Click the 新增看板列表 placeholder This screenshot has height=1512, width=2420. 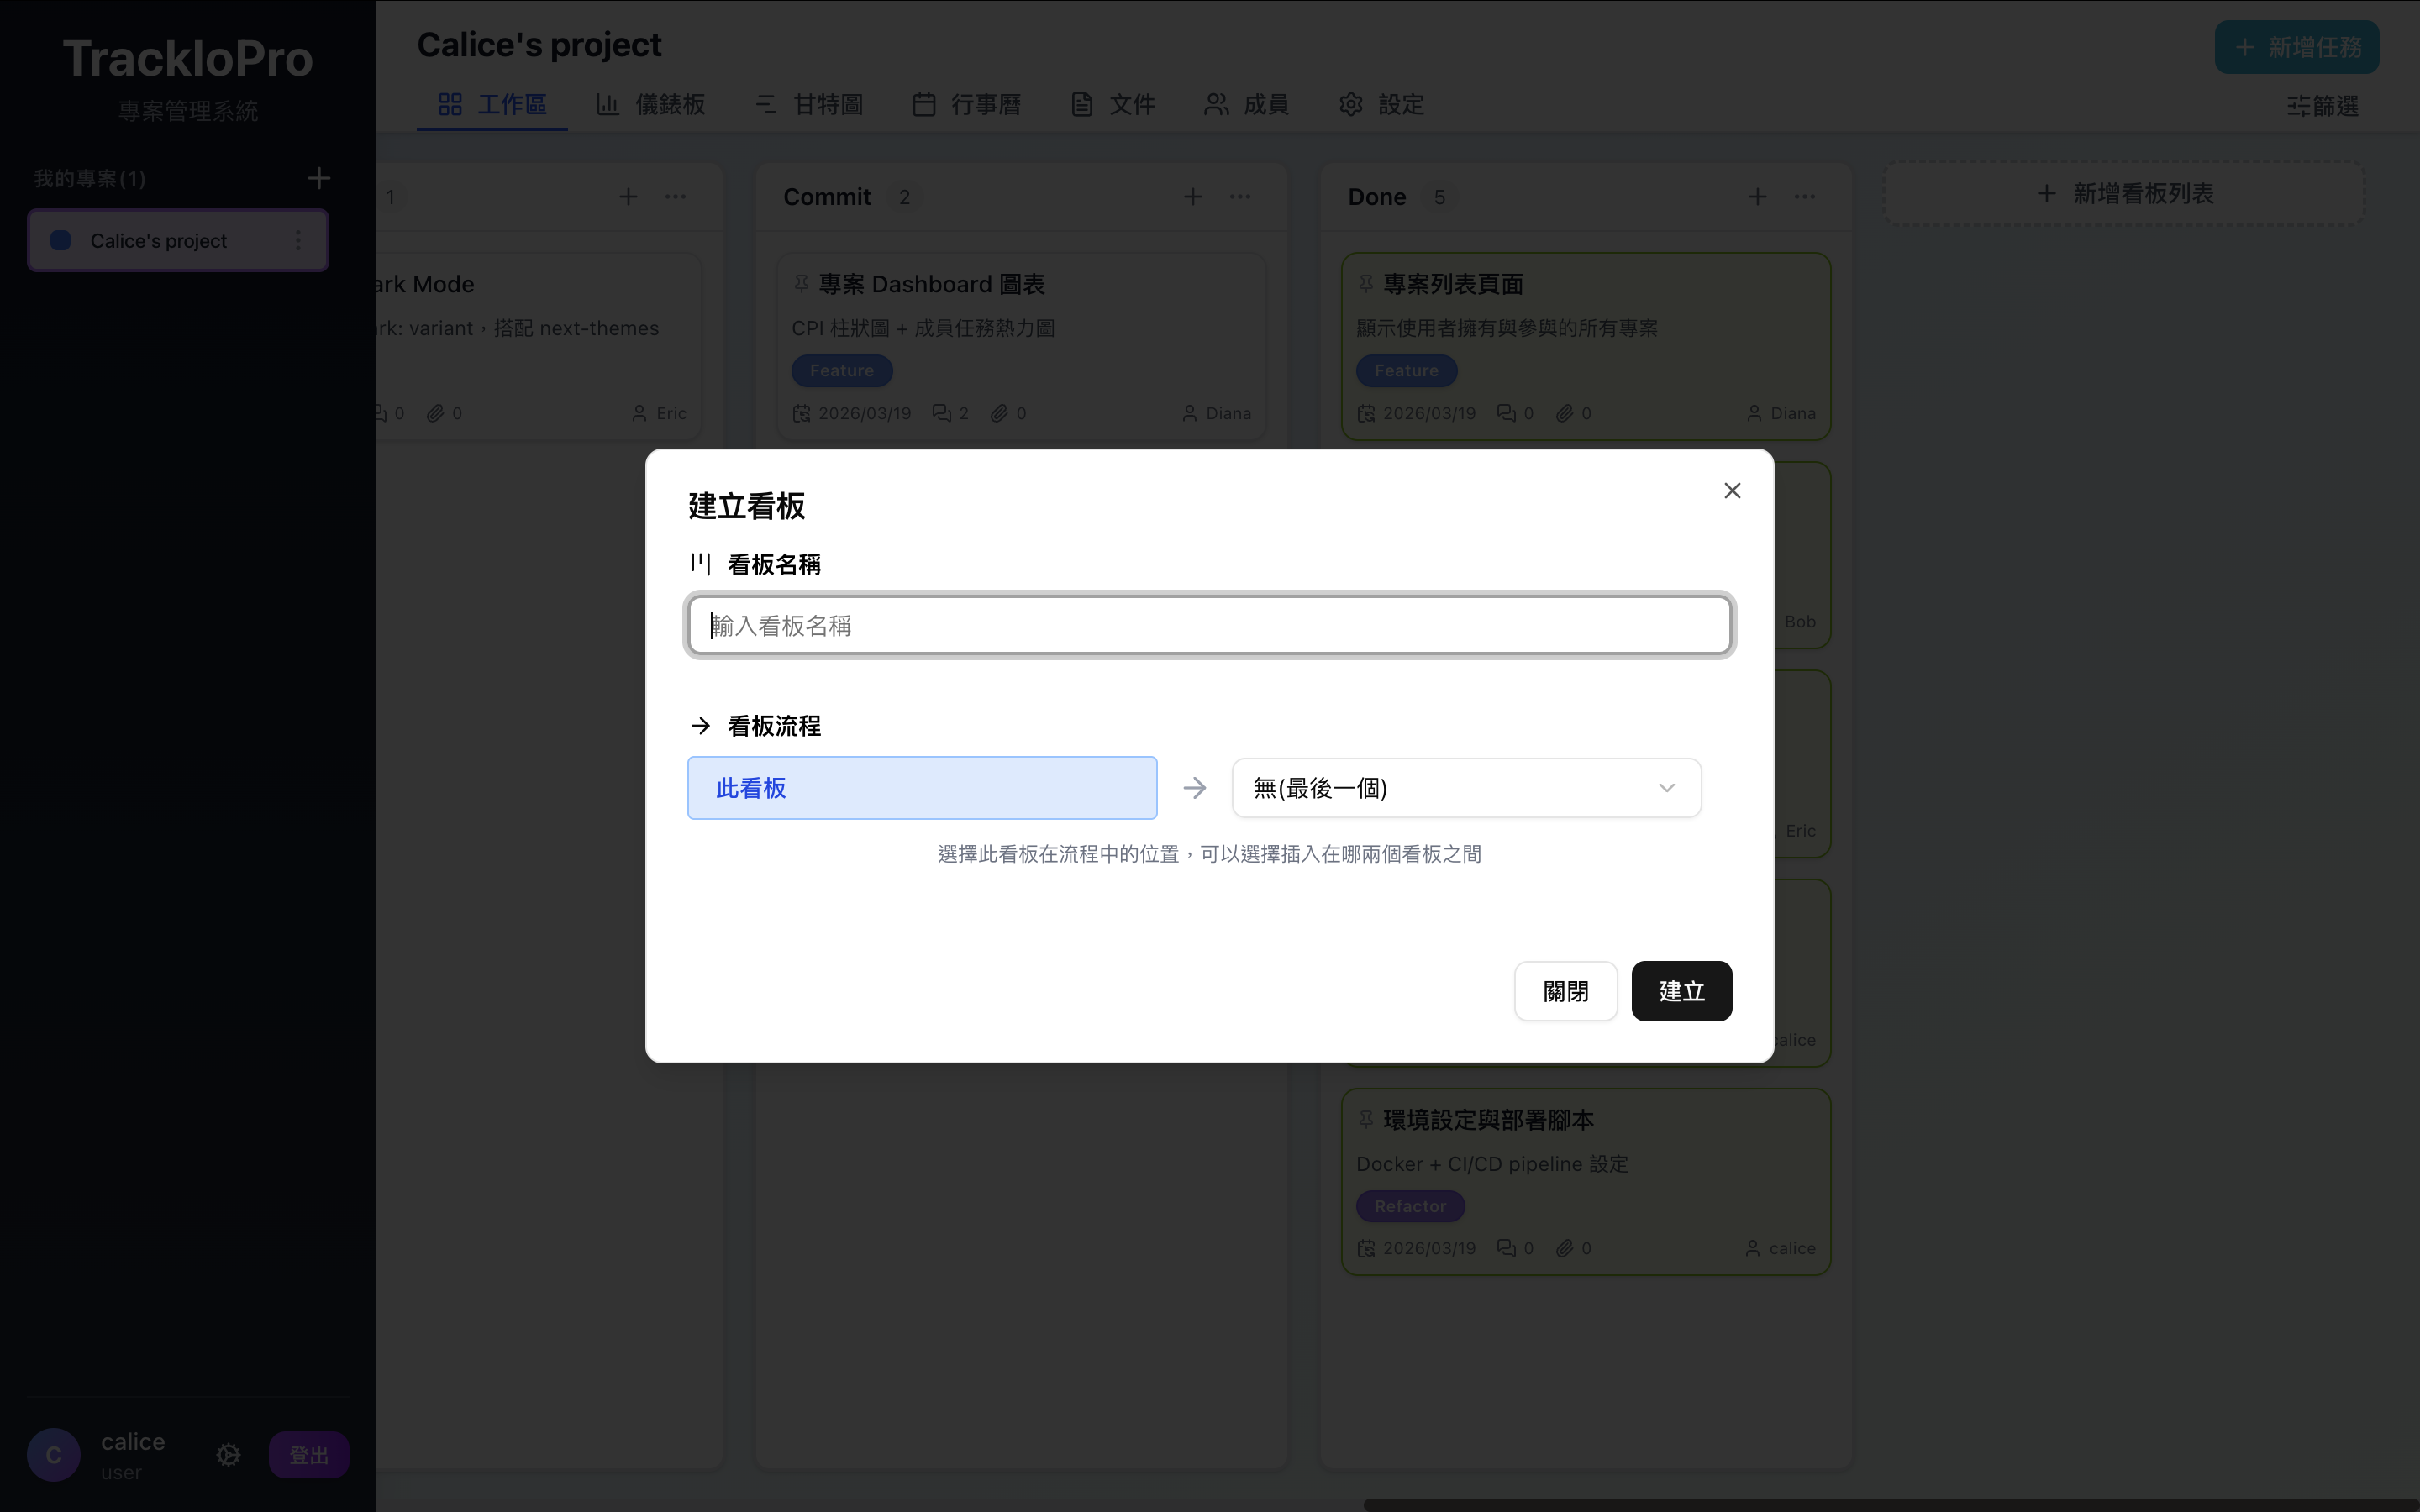pyautogui.click(x=2124, y=193)
